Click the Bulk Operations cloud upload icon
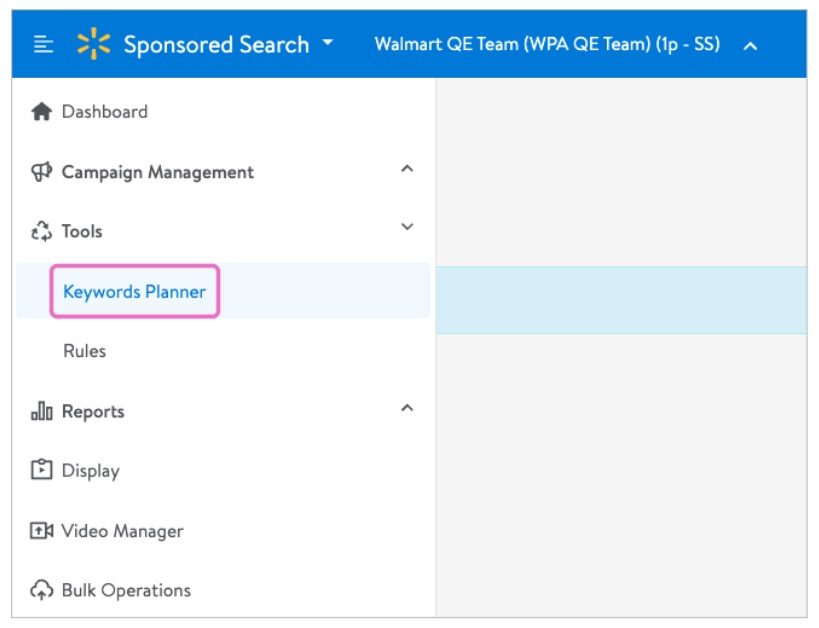Image resolution: width=819 pixels, height=628 pixels. coord(41,590)
